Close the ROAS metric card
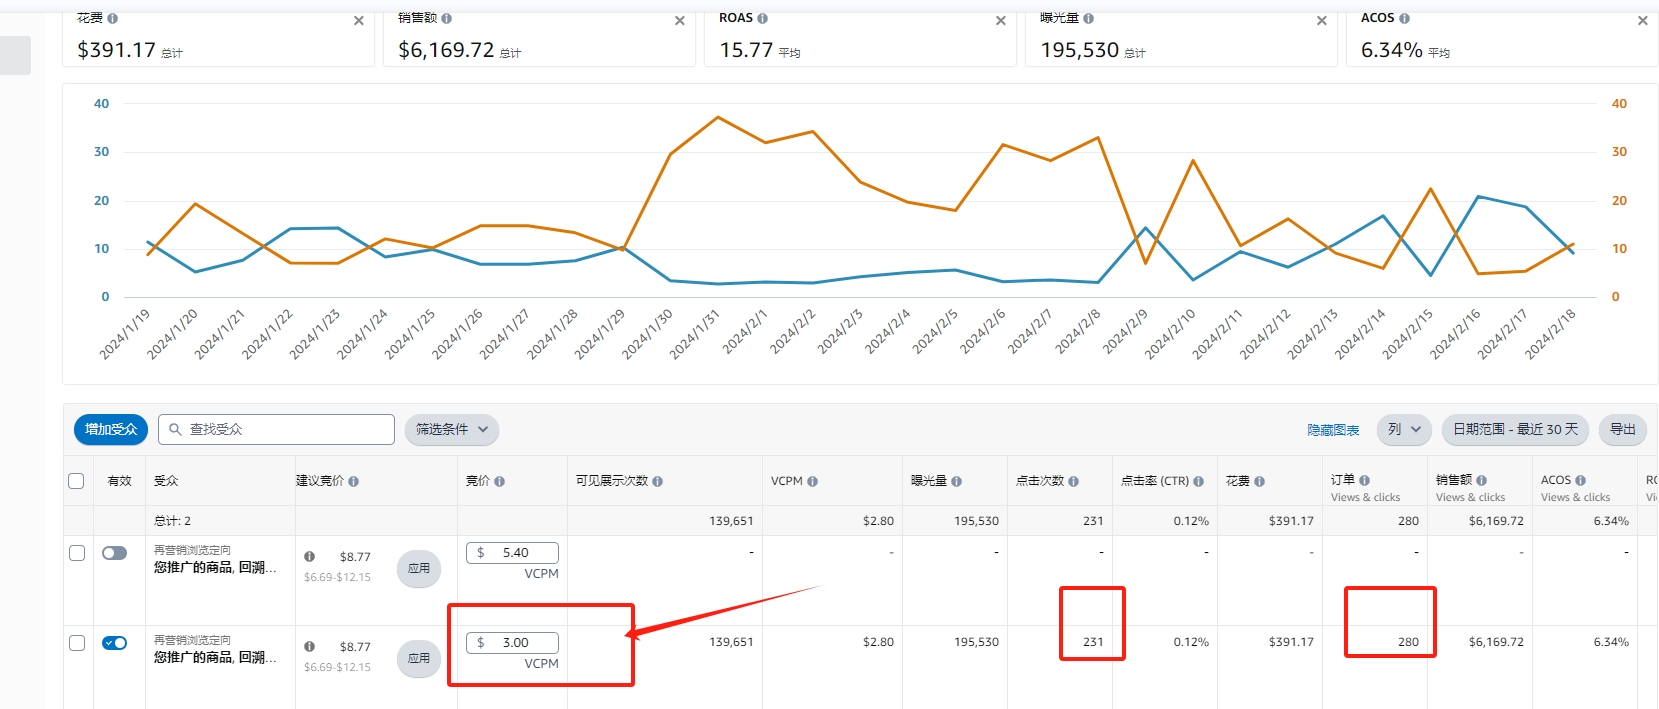This screenshot has height=709, width=1659. [1001, 20]
